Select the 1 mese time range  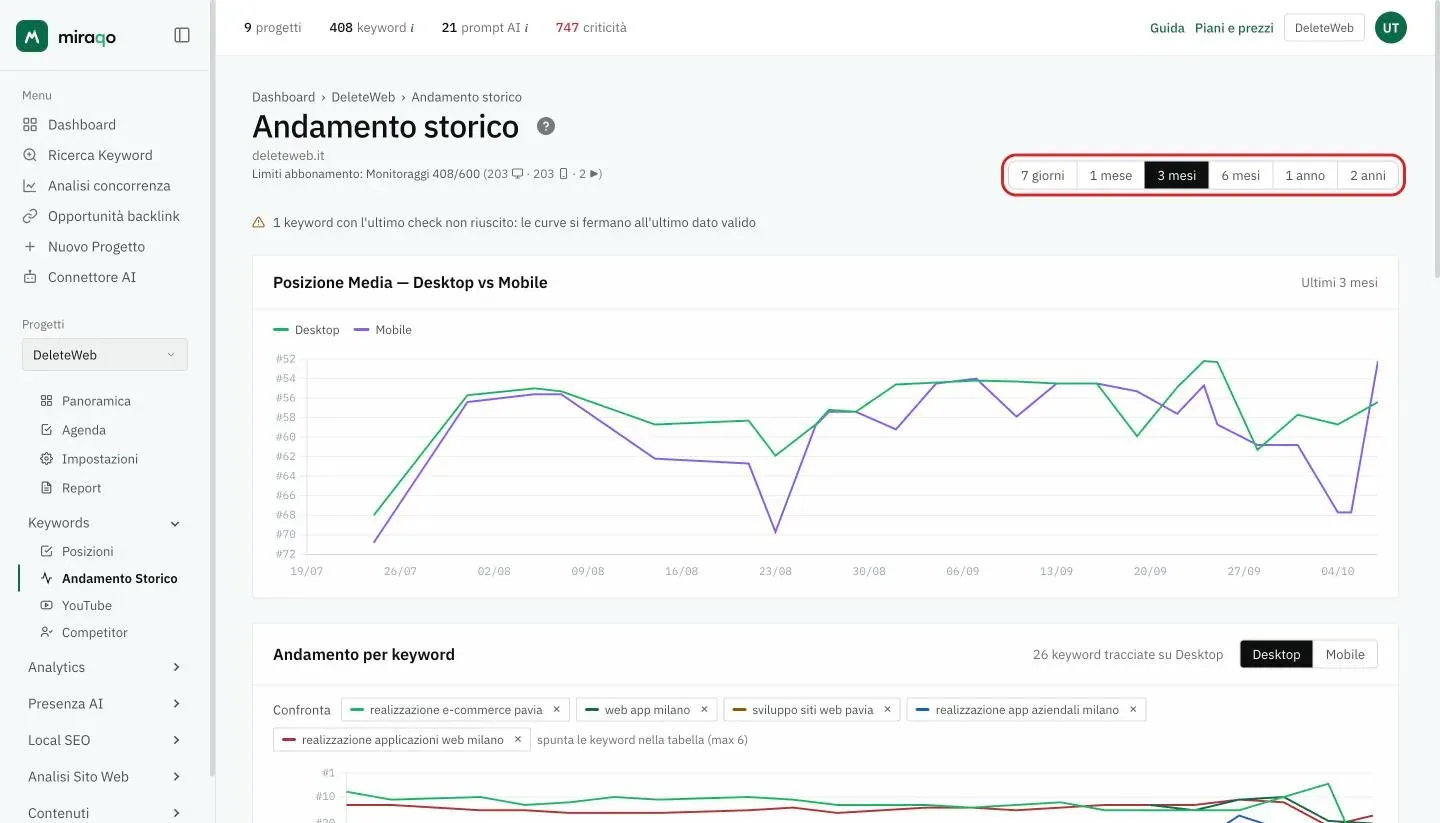[x=1110, y=175]
